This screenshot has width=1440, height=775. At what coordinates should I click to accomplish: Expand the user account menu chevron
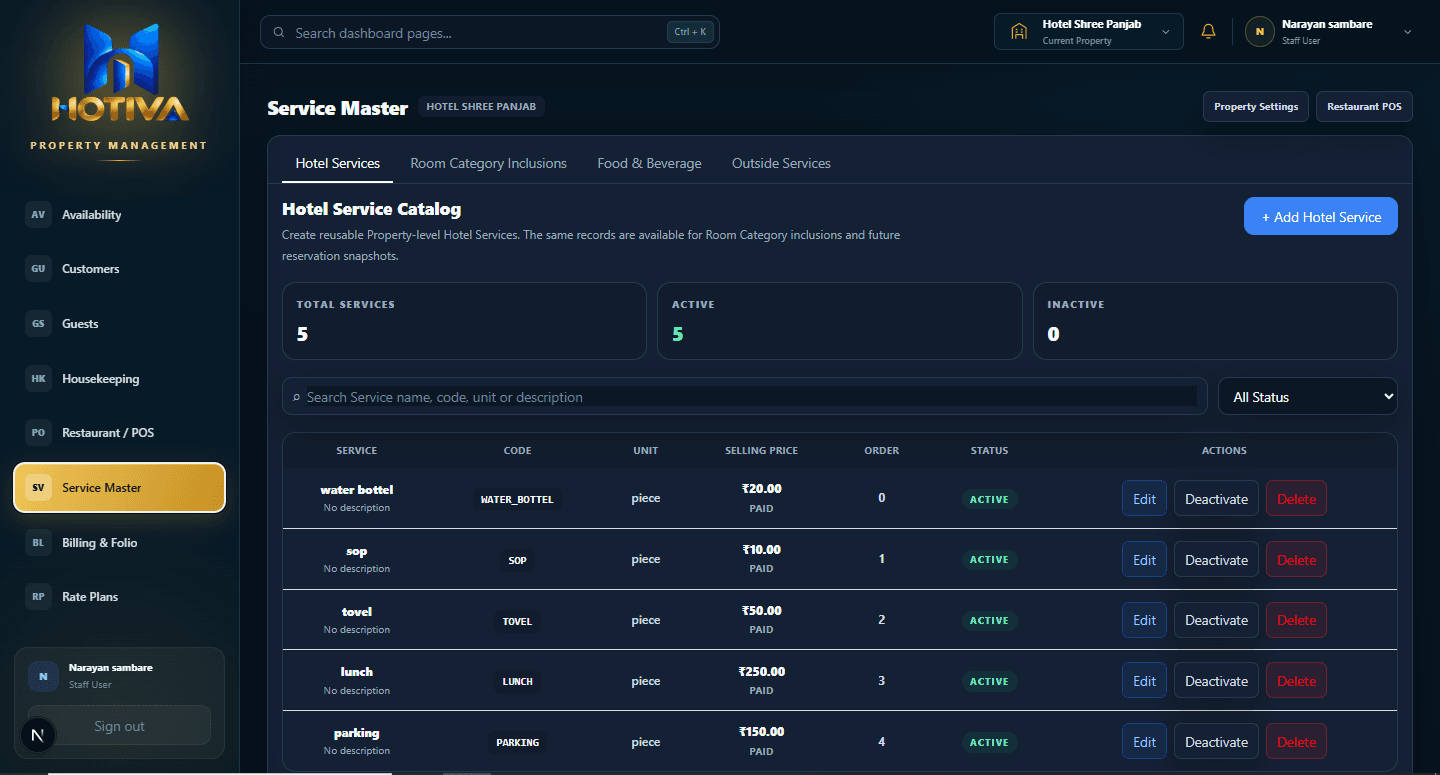coord(1408,32)
